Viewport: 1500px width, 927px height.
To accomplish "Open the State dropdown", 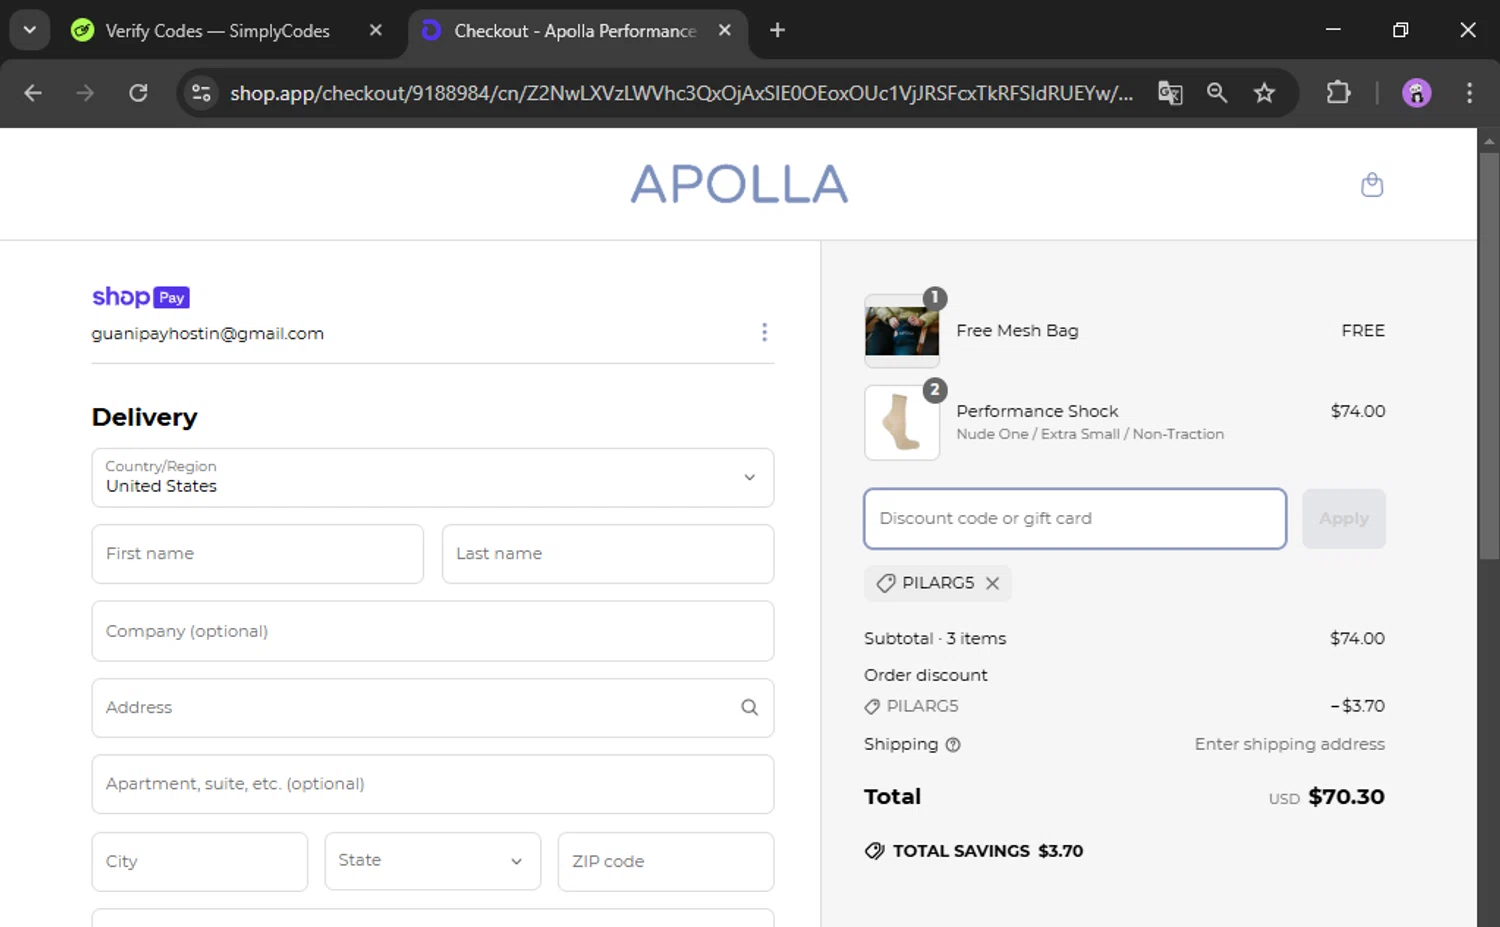I will point(432,861).
